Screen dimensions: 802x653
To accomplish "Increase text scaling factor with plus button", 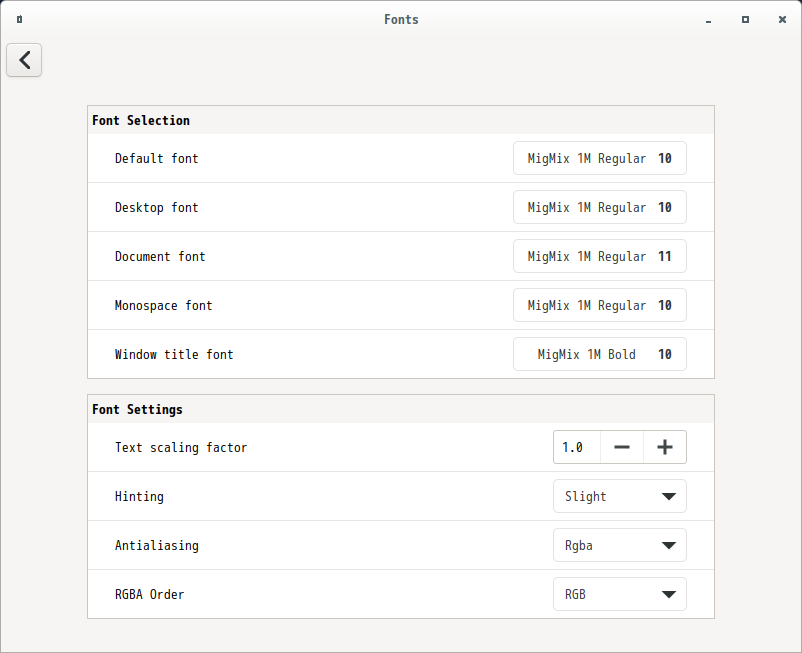I will pos(664,447).
